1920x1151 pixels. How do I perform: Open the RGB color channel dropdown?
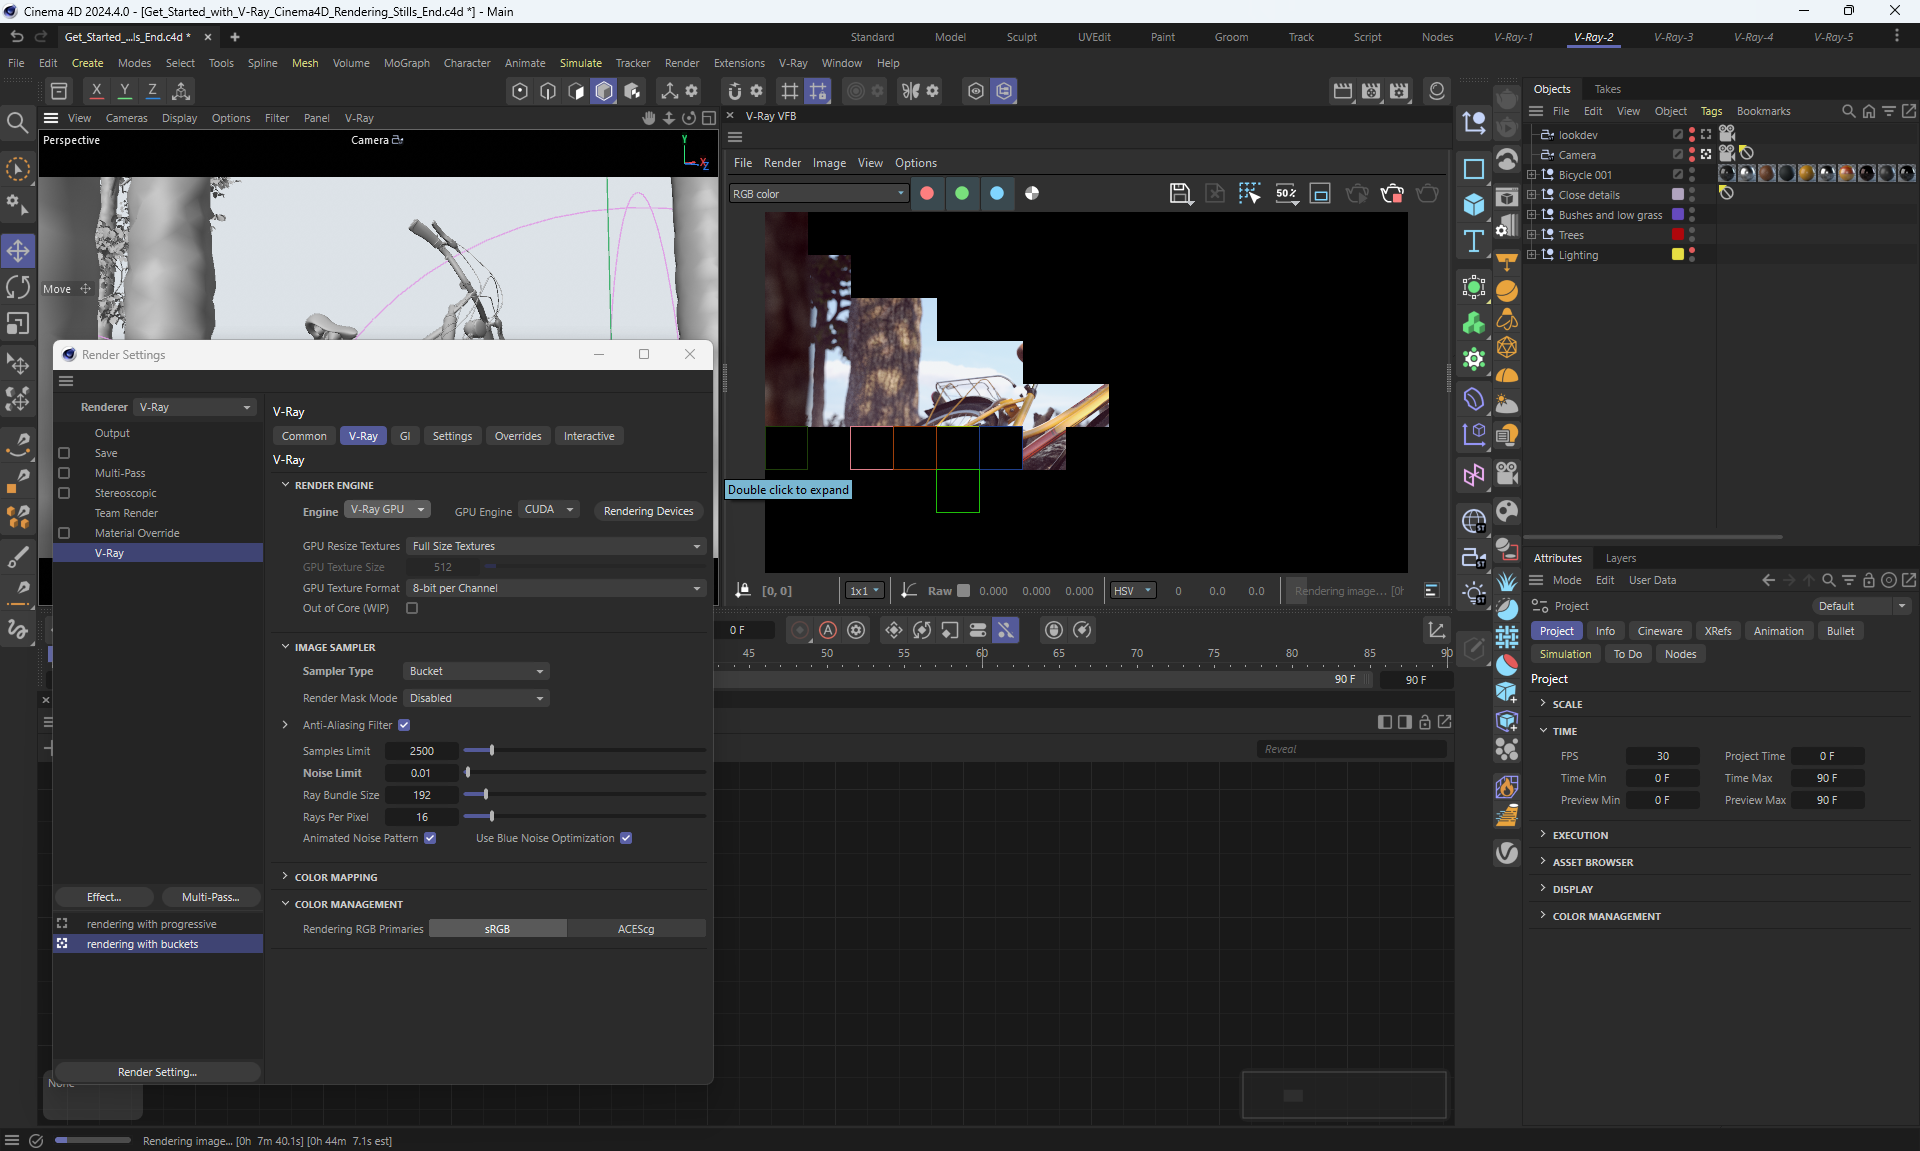coord(818,194)
